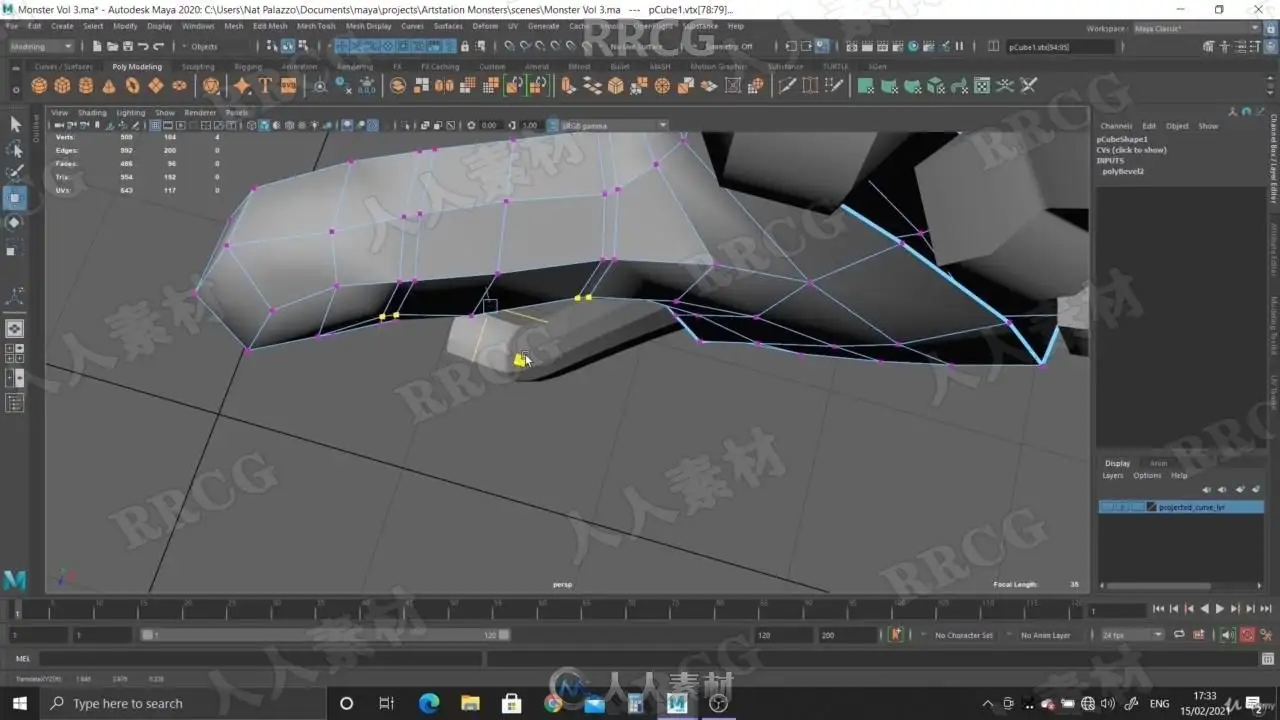This screenshot has width=1280, height=720.
Task: Create a polygon cylinder from the shelf
Action: pos(86,86)
